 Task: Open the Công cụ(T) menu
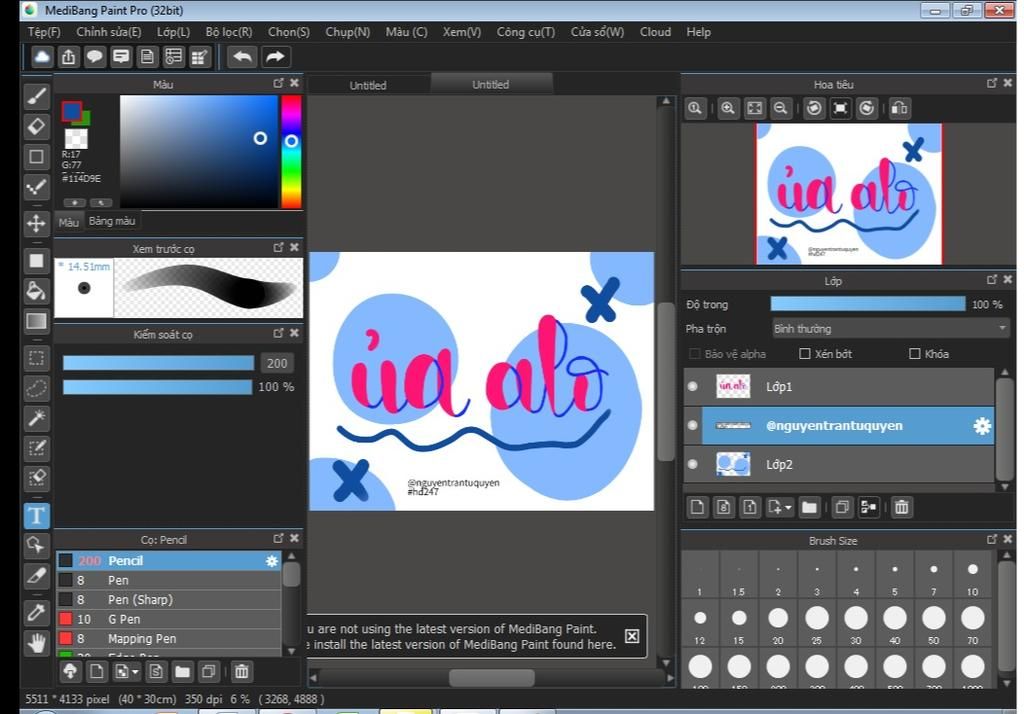(526, 31)
